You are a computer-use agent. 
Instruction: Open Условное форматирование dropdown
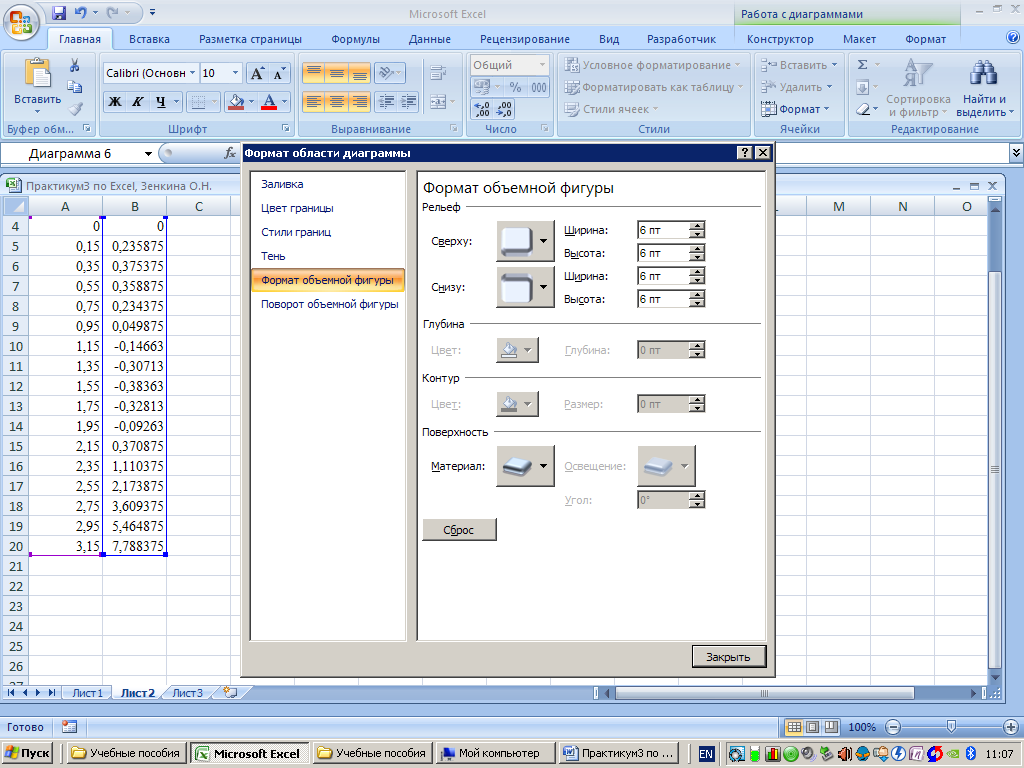(653, 65)
